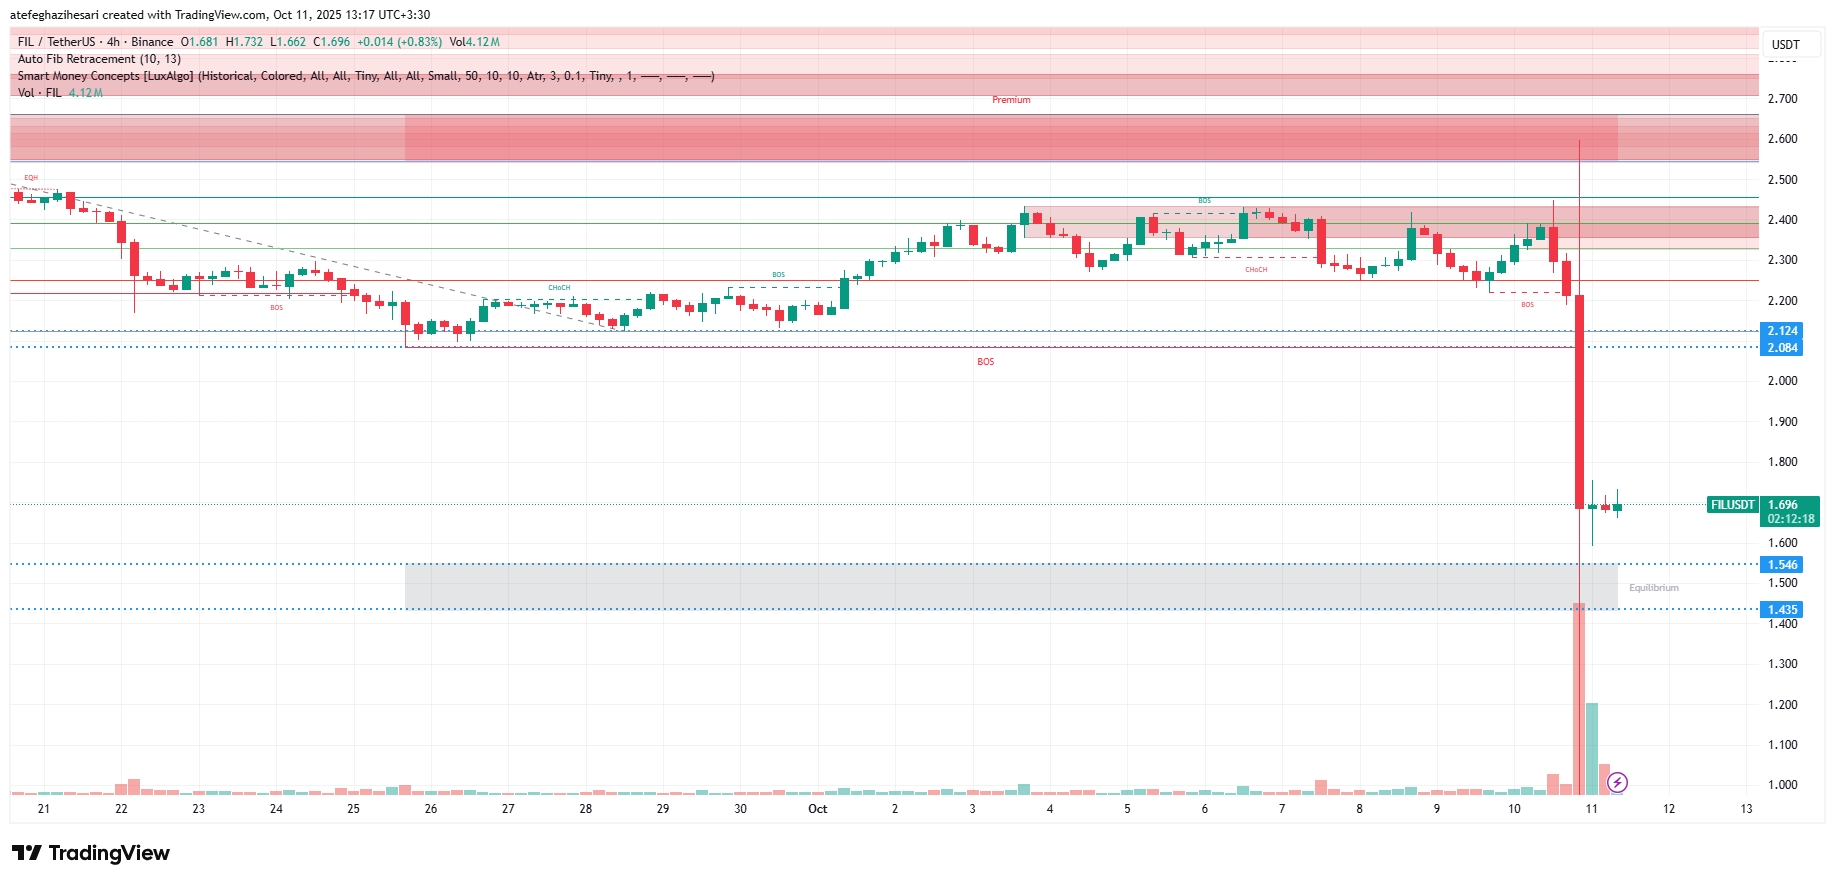1835x883 pixels.
Task: Click the 1.546 blue price label
Action: (1781, 565)
